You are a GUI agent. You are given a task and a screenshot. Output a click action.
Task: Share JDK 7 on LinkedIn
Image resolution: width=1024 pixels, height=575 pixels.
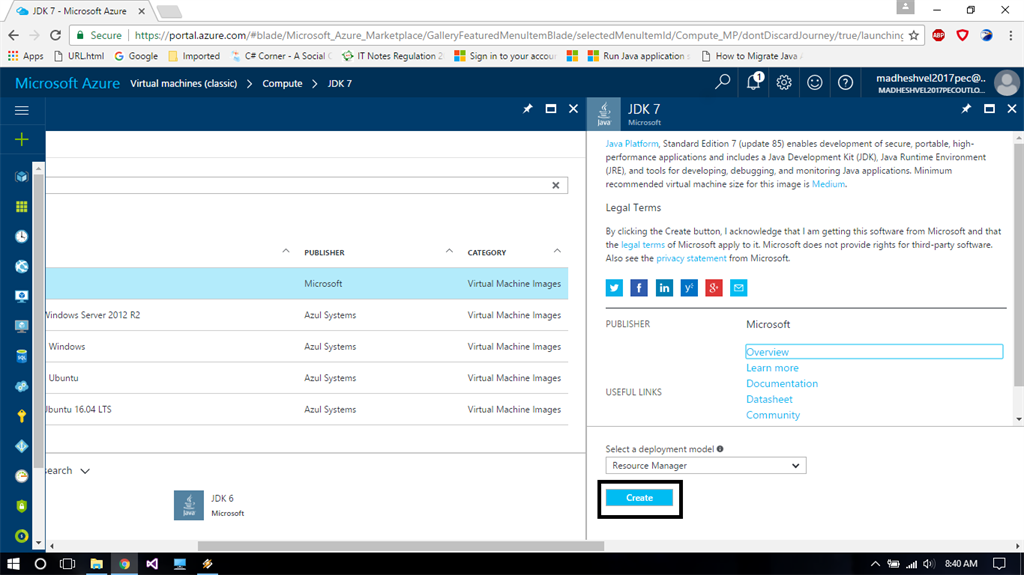point(664,288)
